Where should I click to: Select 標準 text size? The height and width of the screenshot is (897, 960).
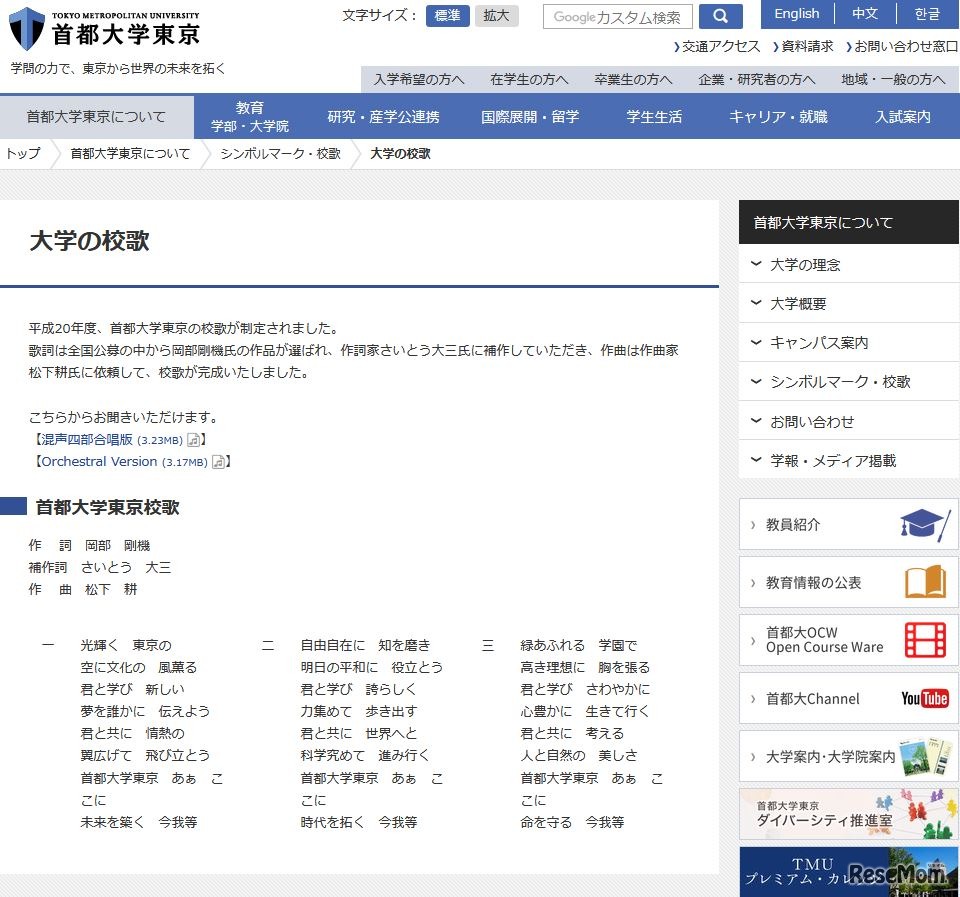pos(447,15)
